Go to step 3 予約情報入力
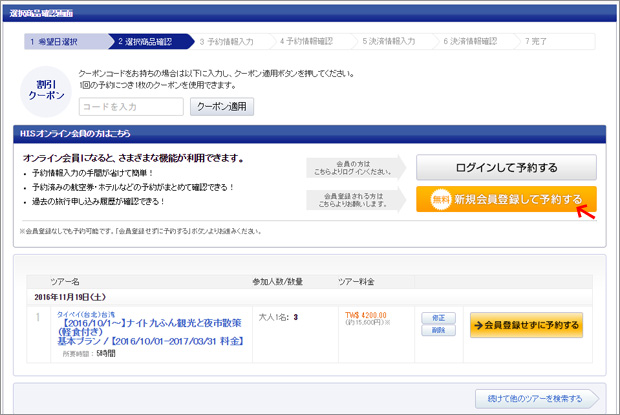620x415 pixels. (226, 42)
